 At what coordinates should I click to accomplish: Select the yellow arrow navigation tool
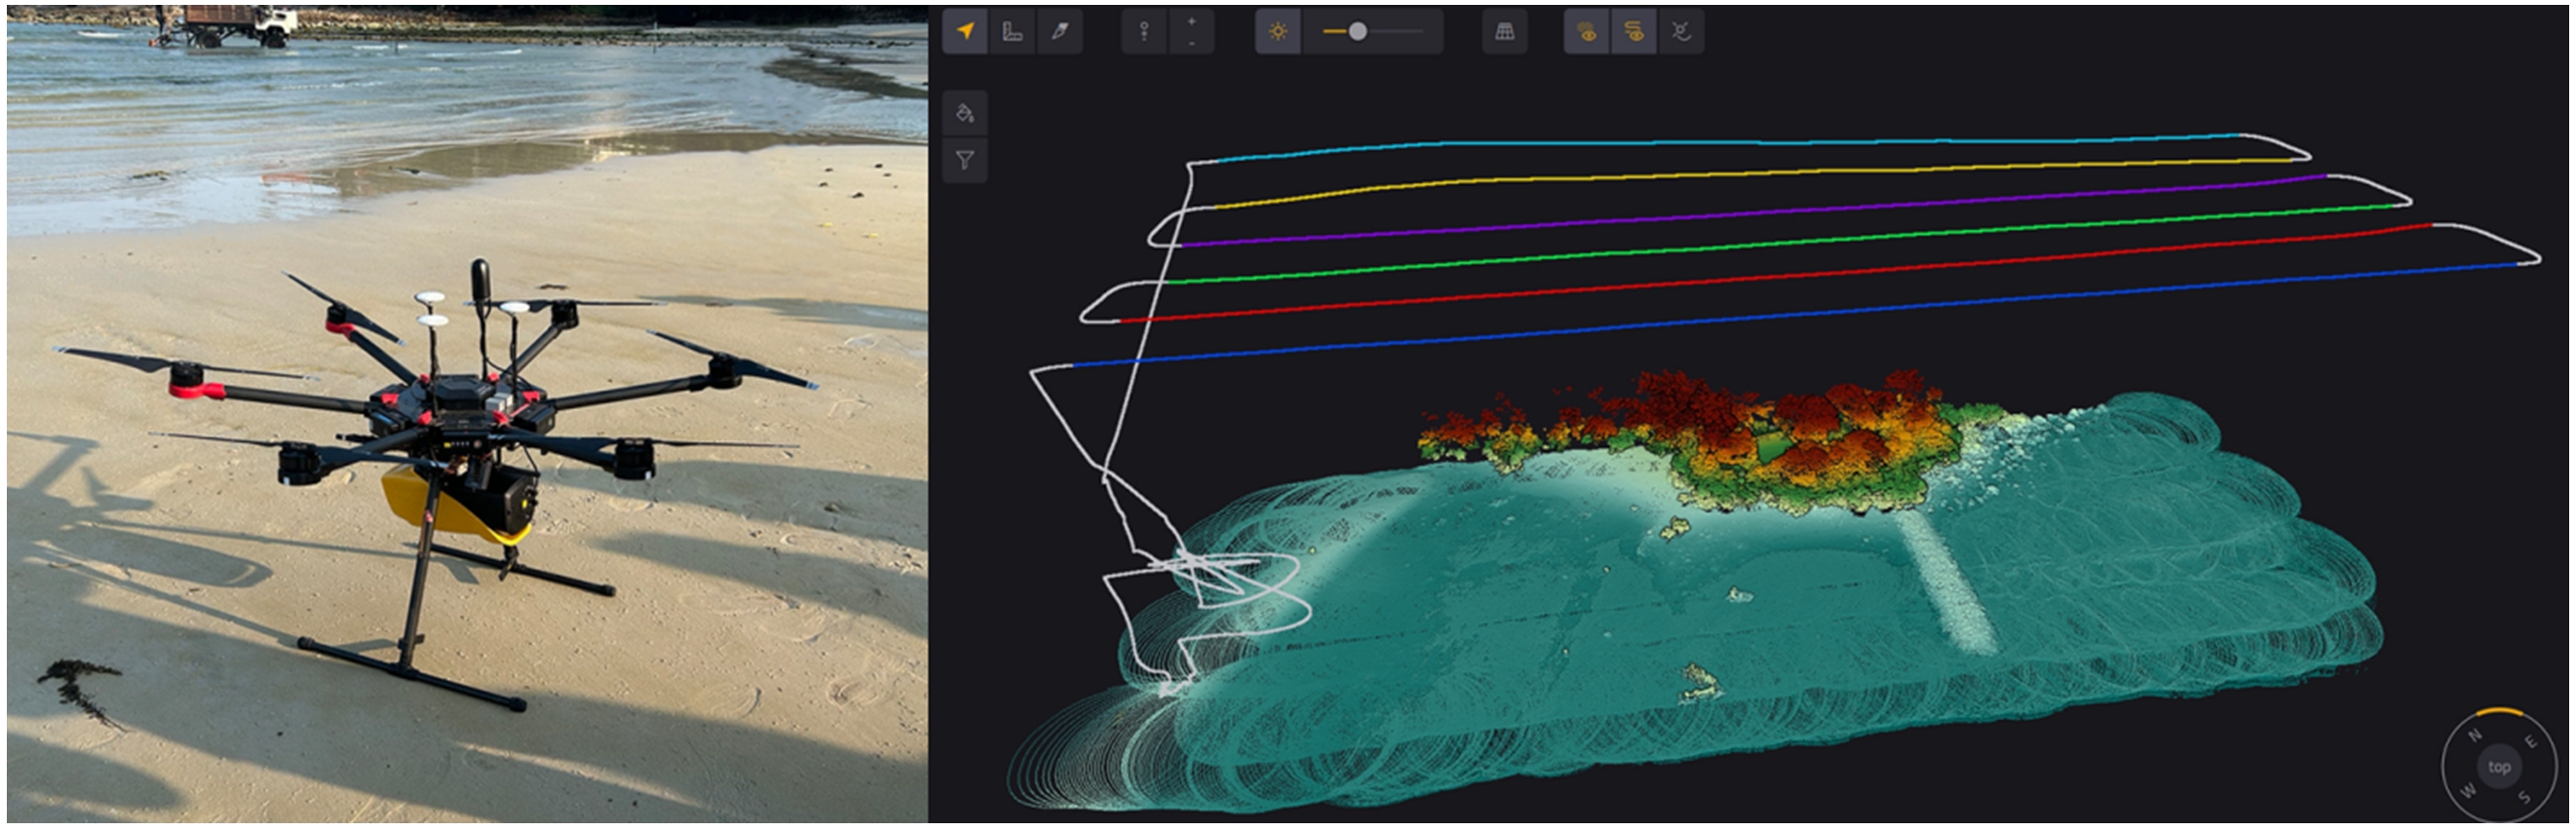[x=965, y=31]
